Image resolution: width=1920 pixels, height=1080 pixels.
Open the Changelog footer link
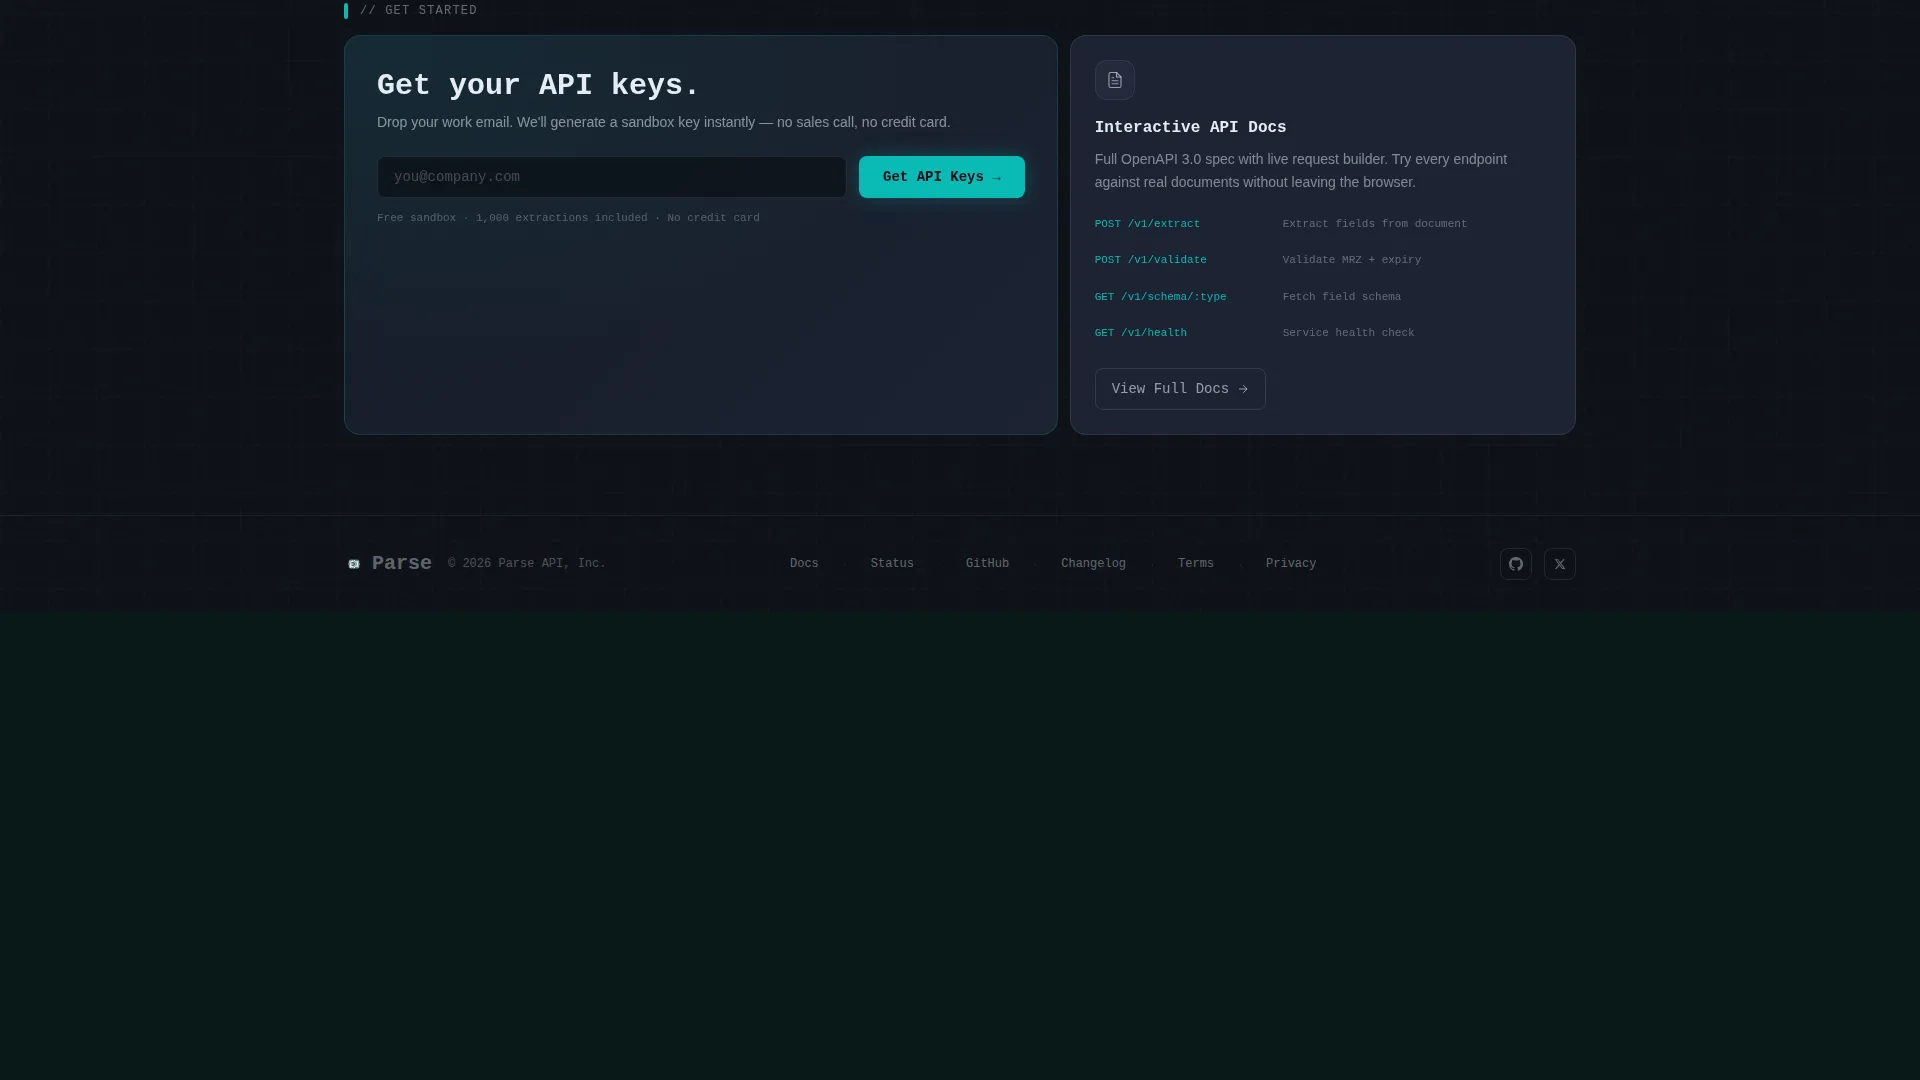click(1093, 564)
